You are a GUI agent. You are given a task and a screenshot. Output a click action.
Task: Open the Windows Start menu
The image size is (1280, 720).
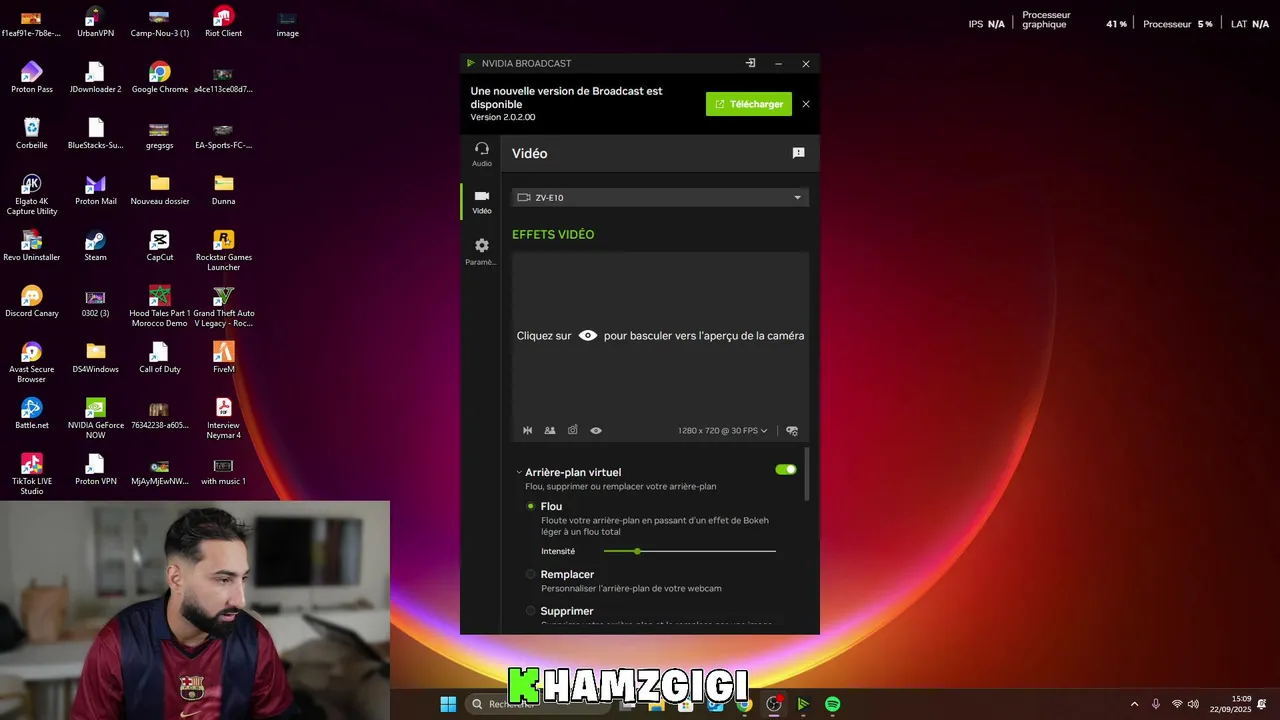coord(448,704)
